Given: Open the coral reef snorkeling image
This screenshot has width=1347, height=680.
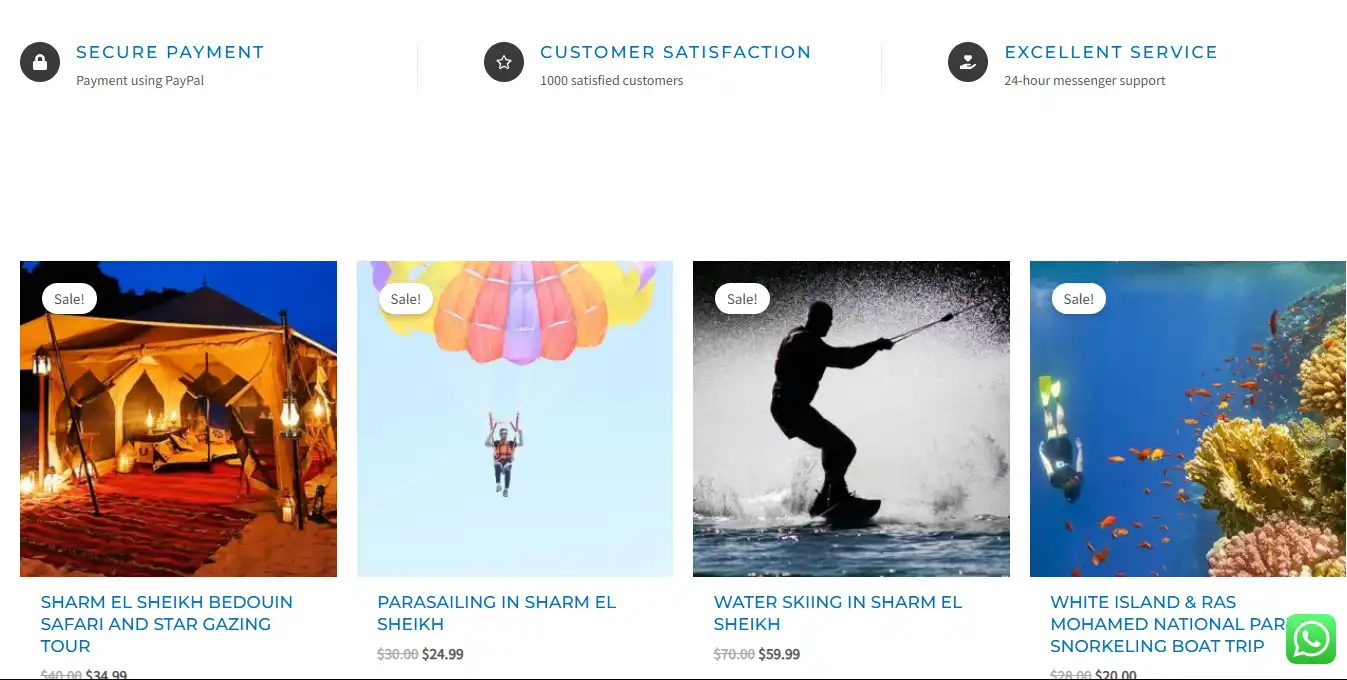Looking at the screenshot, I should pos(1188,419).
